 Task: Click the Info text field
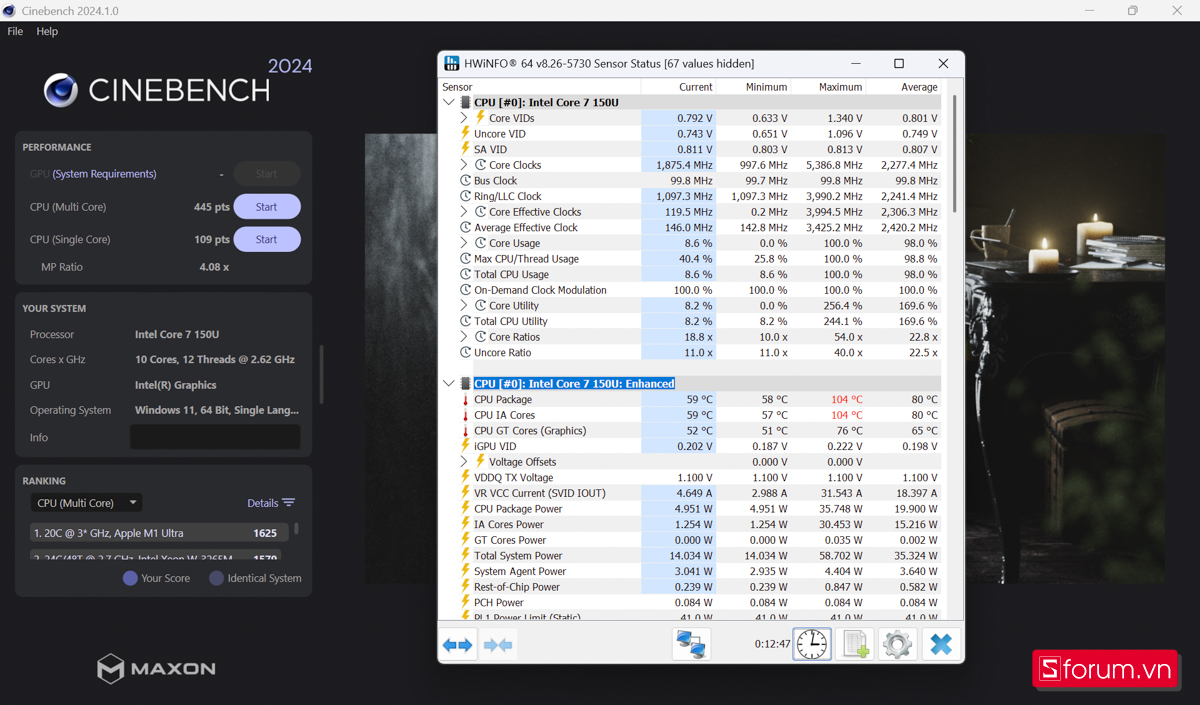pos(215,437)
